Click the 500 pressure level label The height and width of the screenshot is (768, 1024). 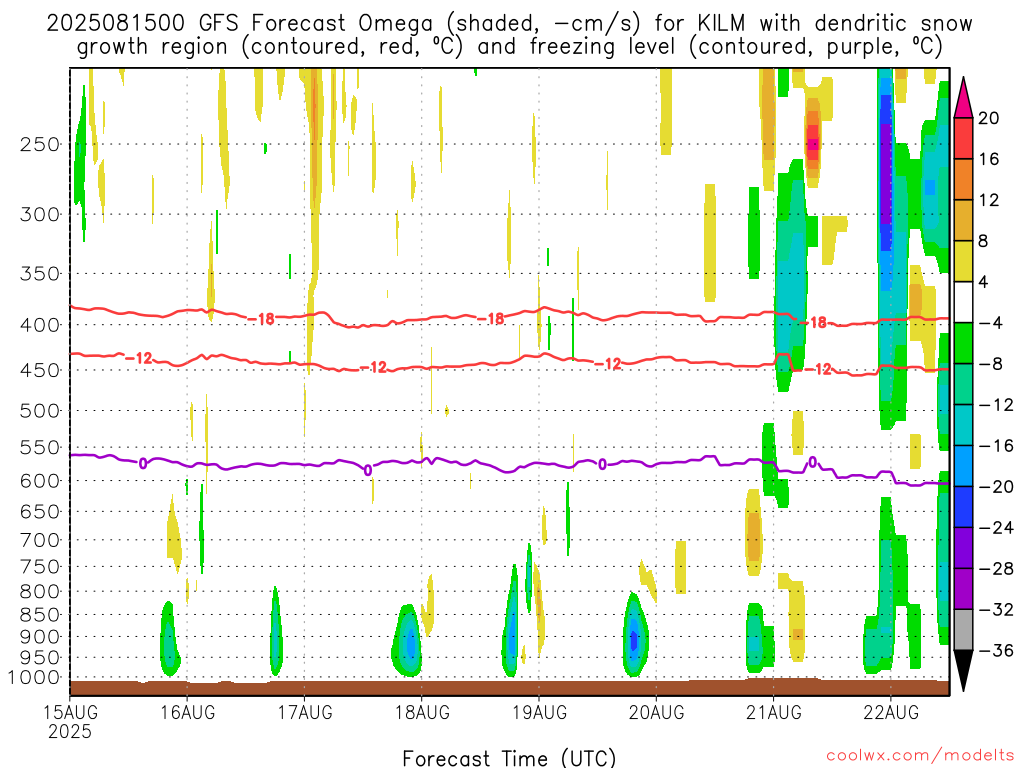[40, 411]
